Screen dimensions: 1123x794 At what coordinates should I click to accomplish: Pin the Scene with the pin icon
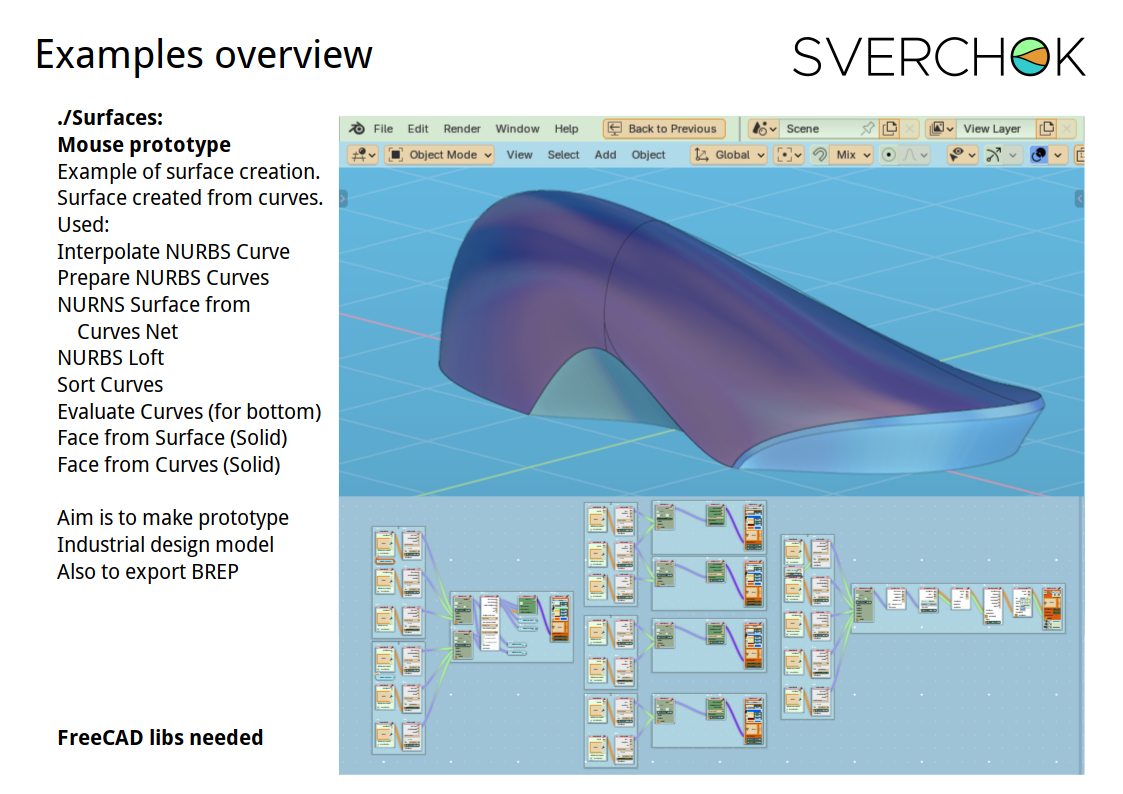click(x=867, y=129)
